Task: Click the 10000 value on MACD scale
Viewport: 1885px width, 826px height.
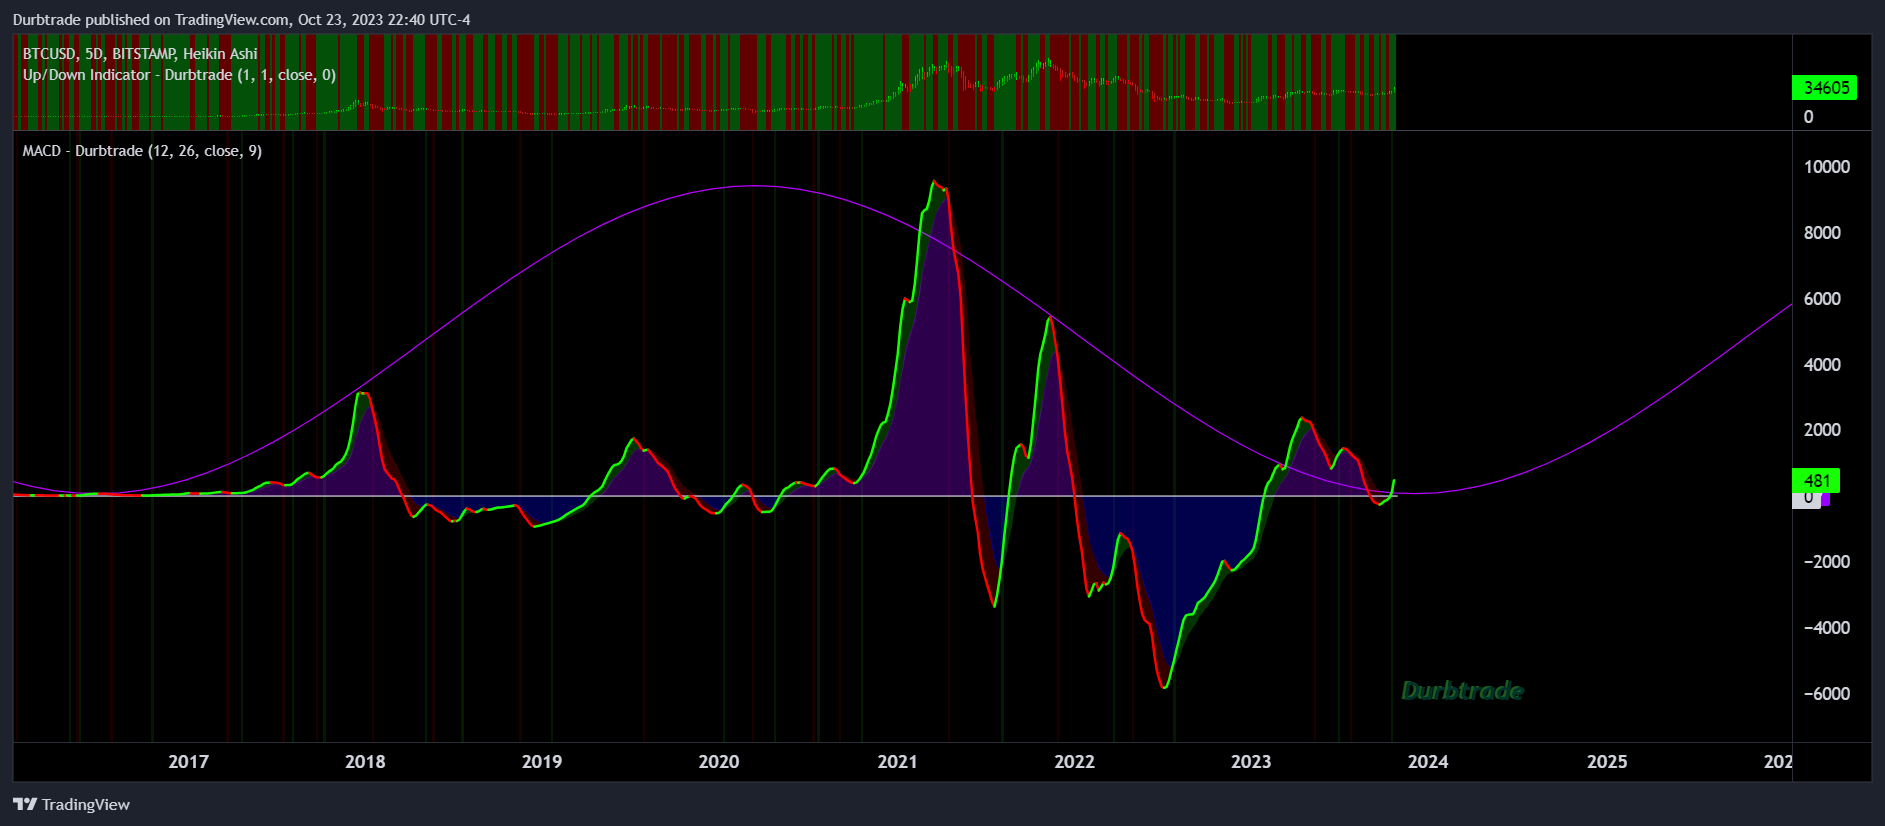Action: (1827, 167)
